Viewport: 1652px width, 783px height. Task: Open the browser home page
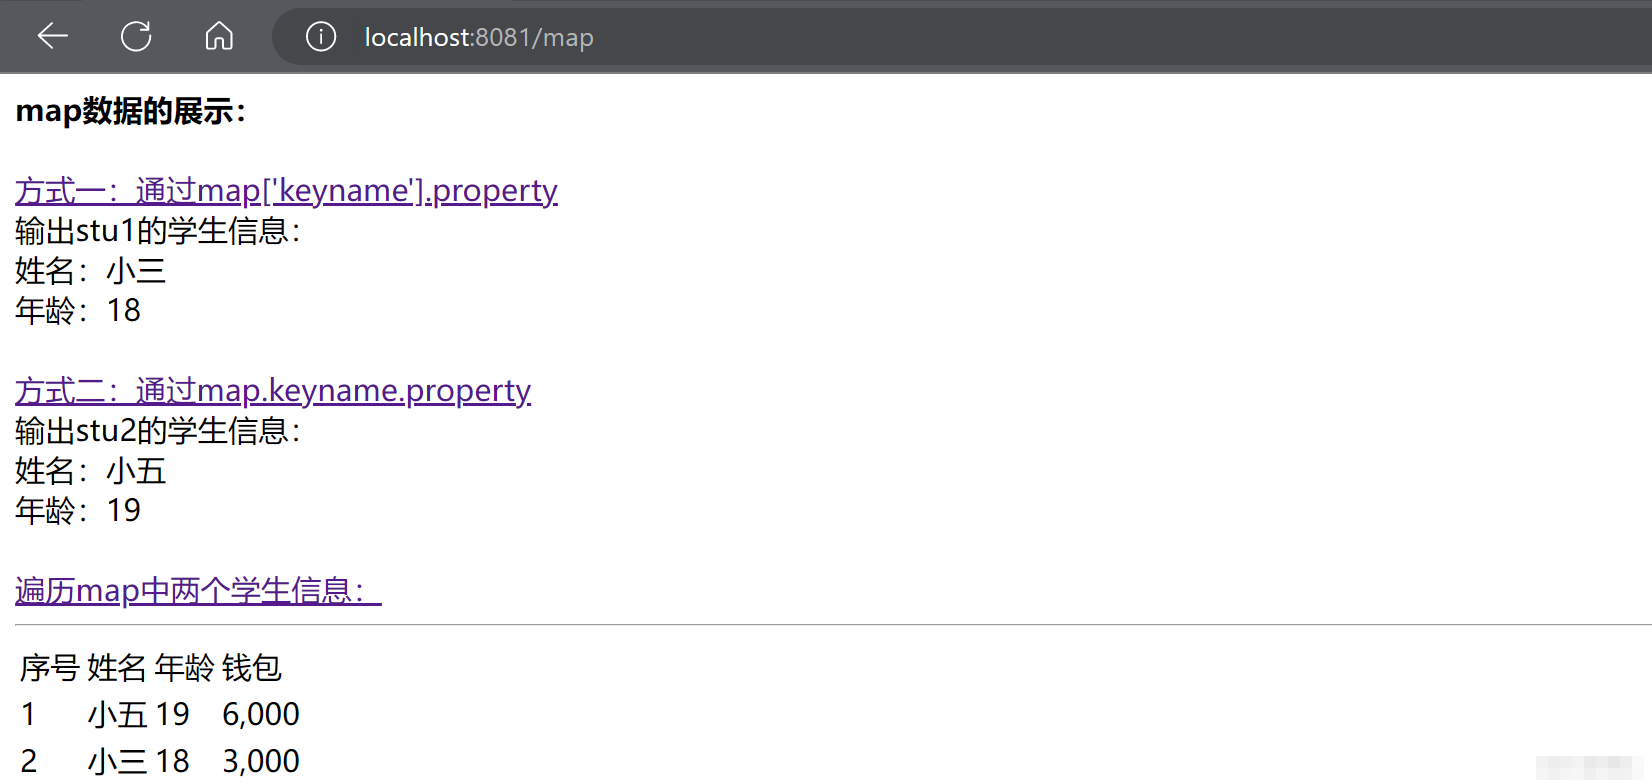[219, 37]
